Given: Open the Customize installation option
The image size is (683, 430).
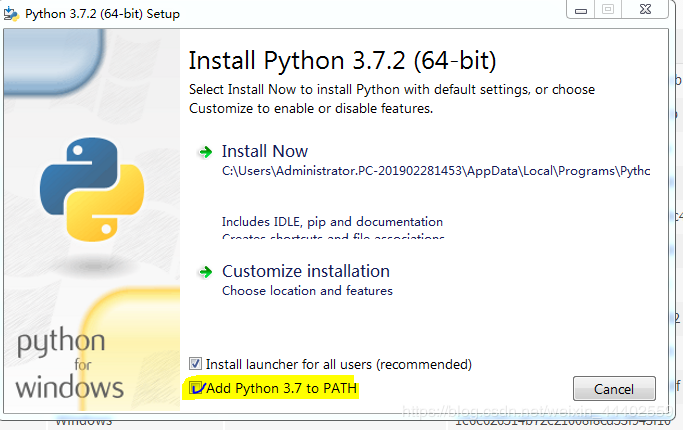Looking at the screenshot, I should coord(305,271).
